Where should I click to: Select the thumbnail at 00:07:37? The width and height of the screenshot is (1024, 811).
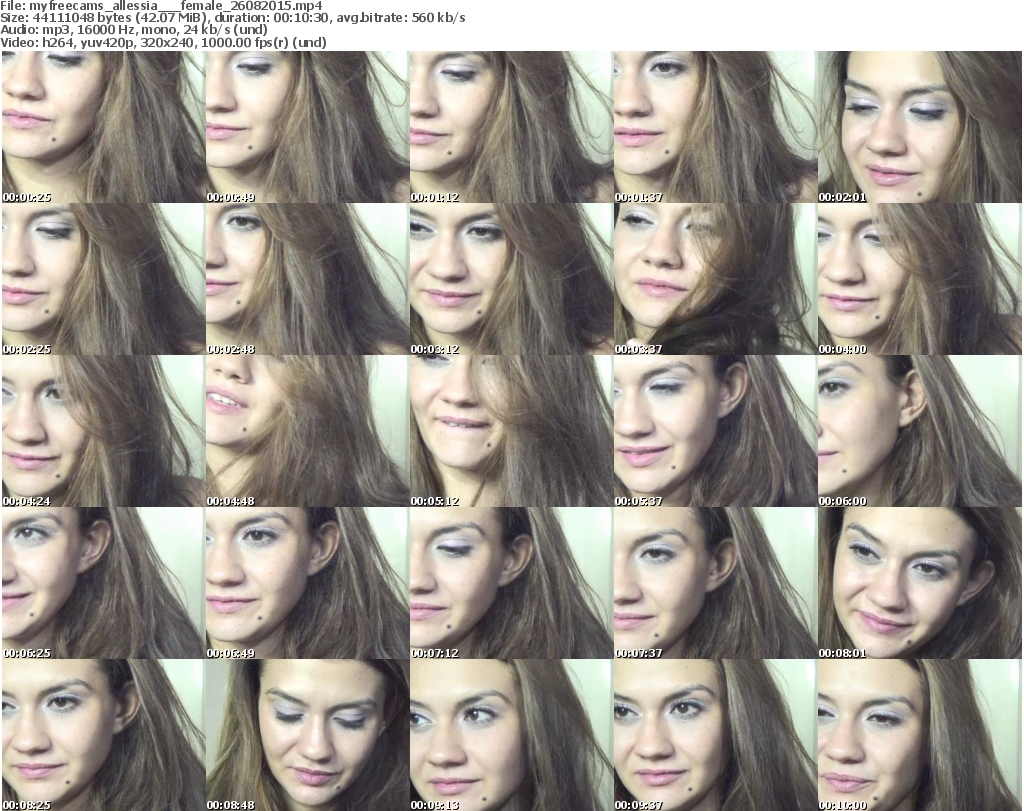714,583
